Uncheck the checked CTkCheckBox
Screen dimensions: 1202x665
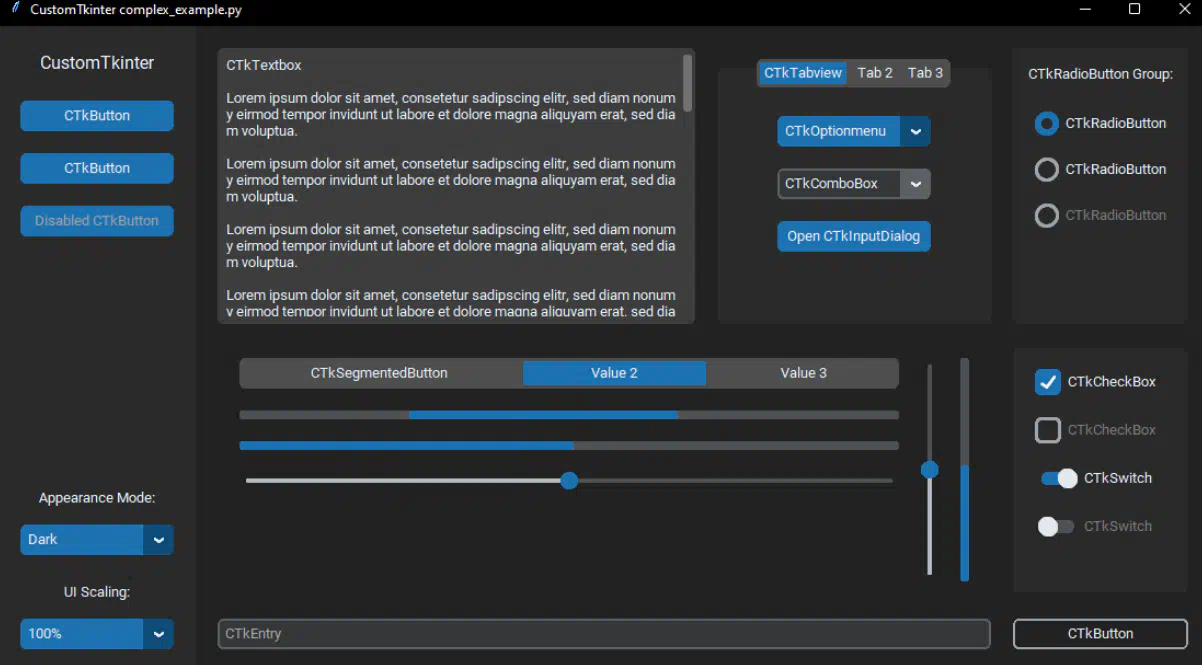1047,382
